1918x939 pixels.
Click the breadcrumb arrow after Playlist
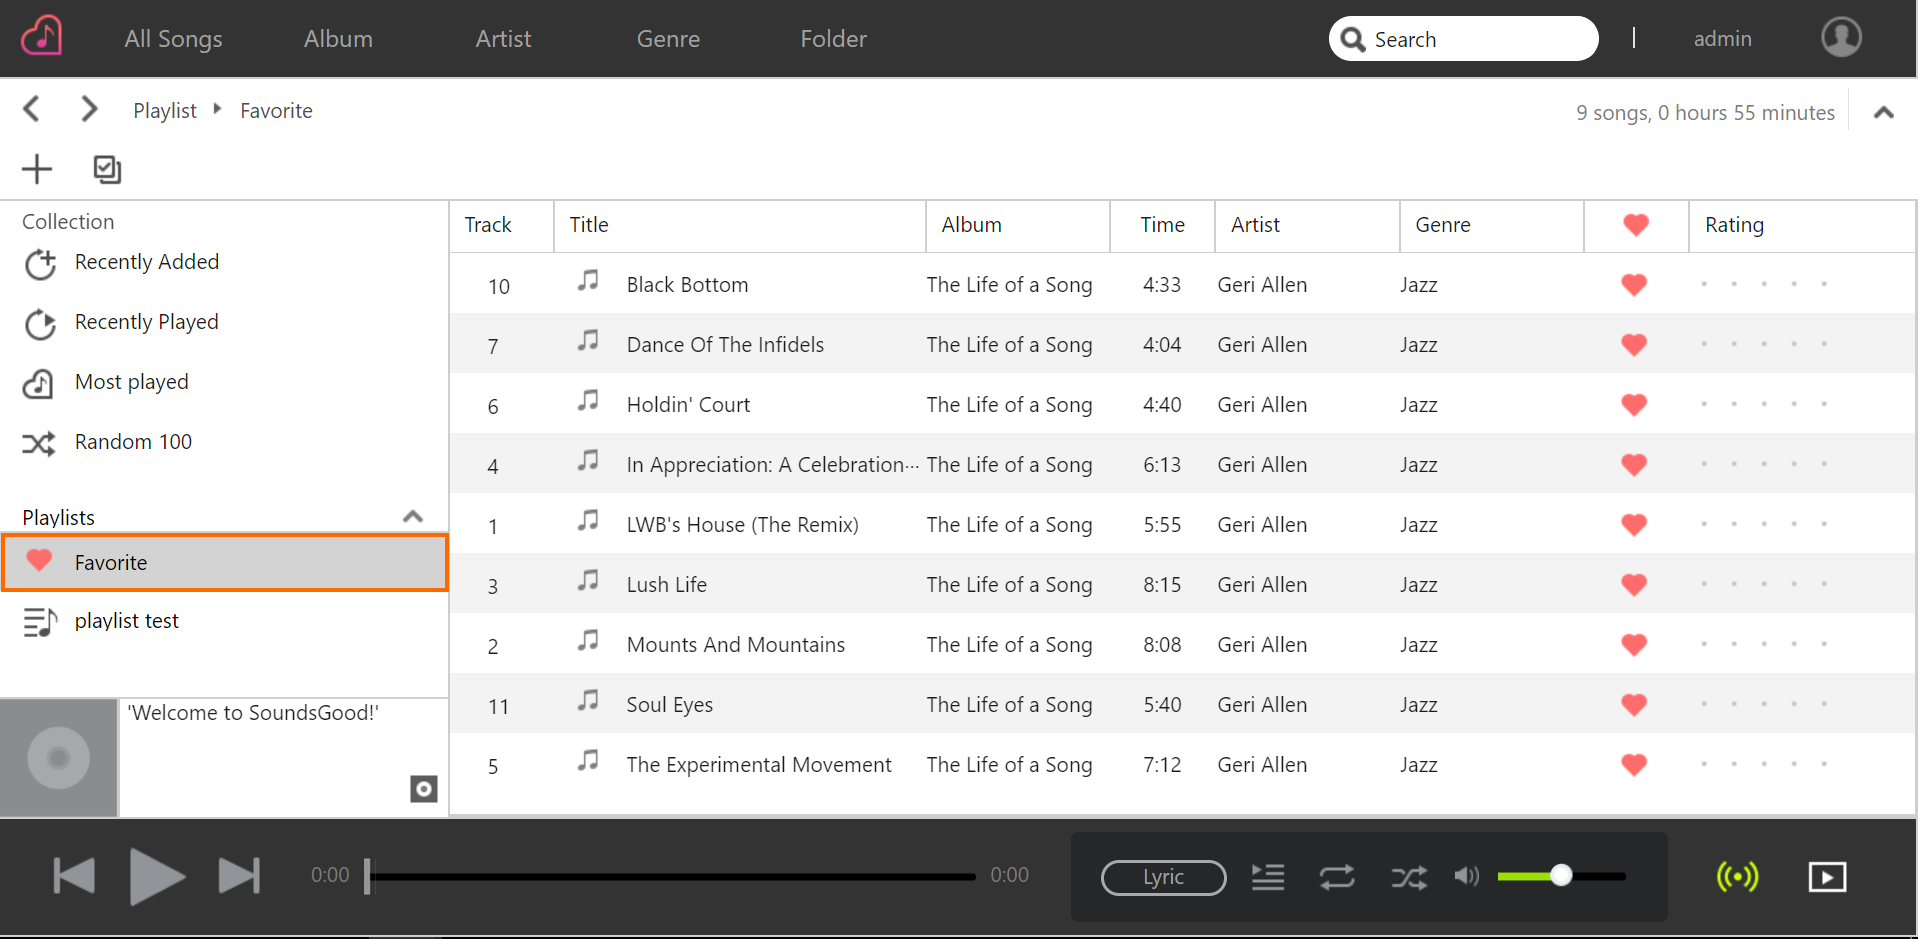point(217,109)
